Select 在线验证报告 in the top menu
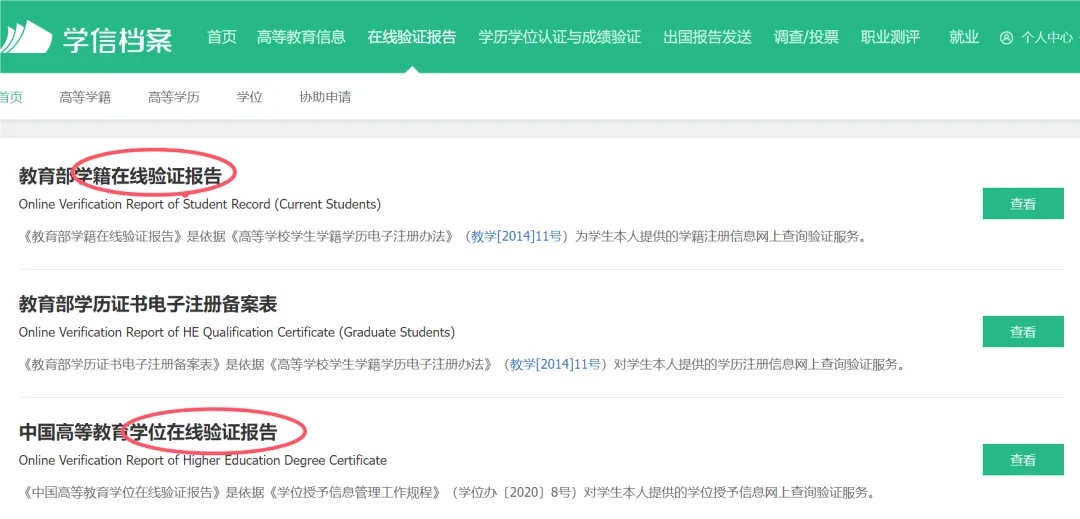Screen dimensions: 1080x519 click(x=412, y=37)
